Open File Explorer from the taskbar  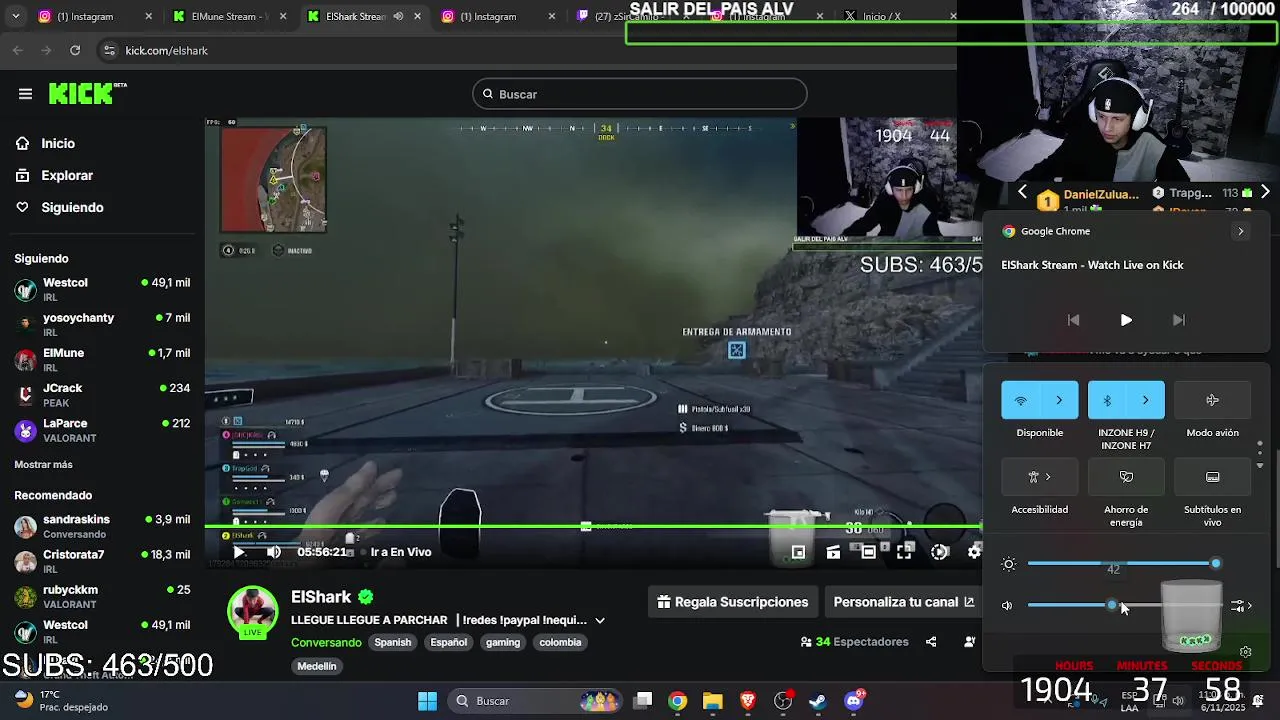coord(712,701)
